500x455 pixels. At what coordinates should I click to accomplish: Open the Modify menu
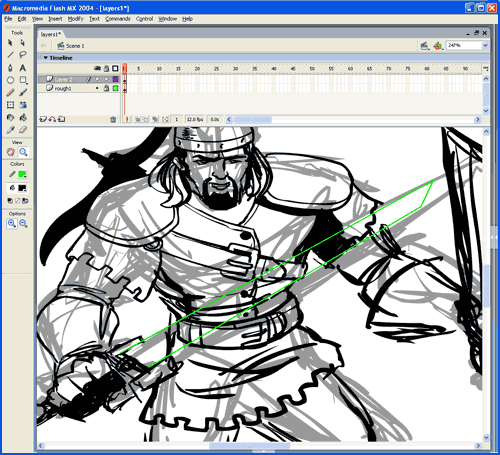pos(75,19)
